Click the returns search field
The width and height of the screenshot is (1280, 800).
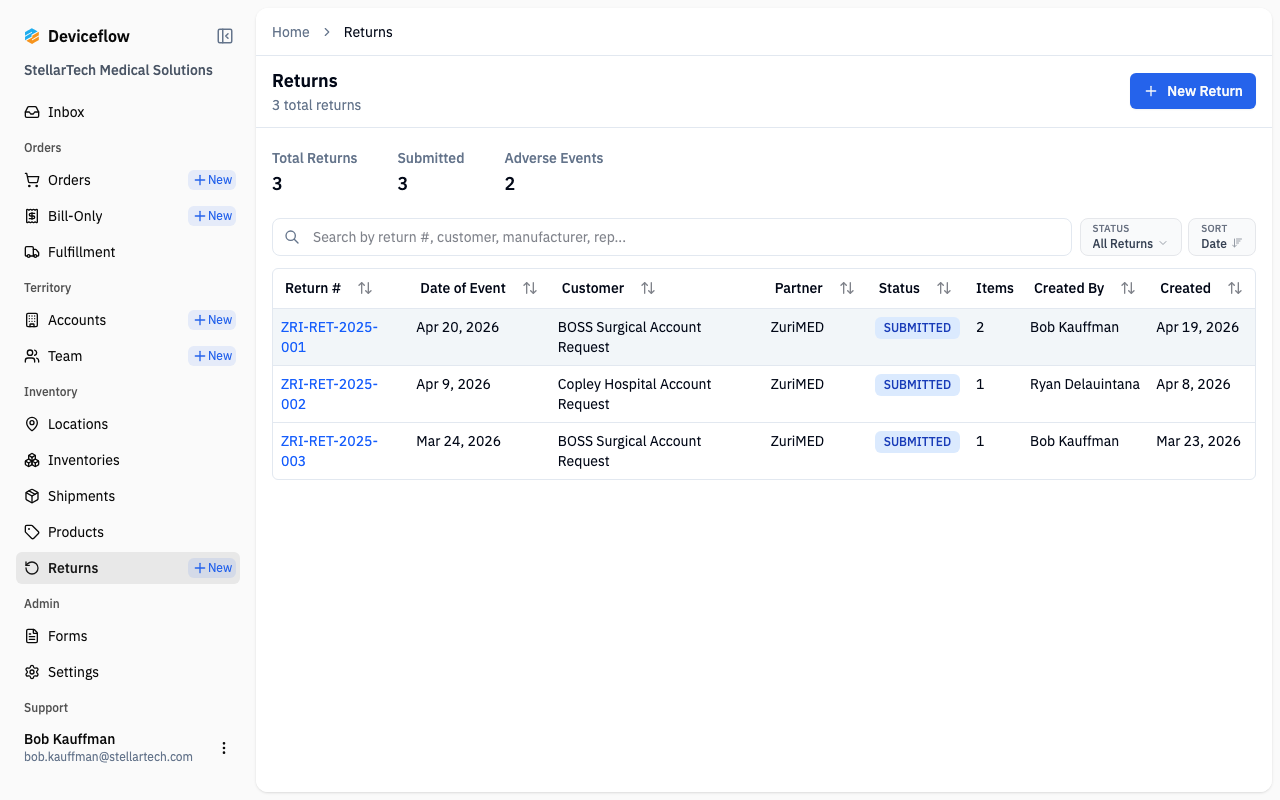coord(672,237)
